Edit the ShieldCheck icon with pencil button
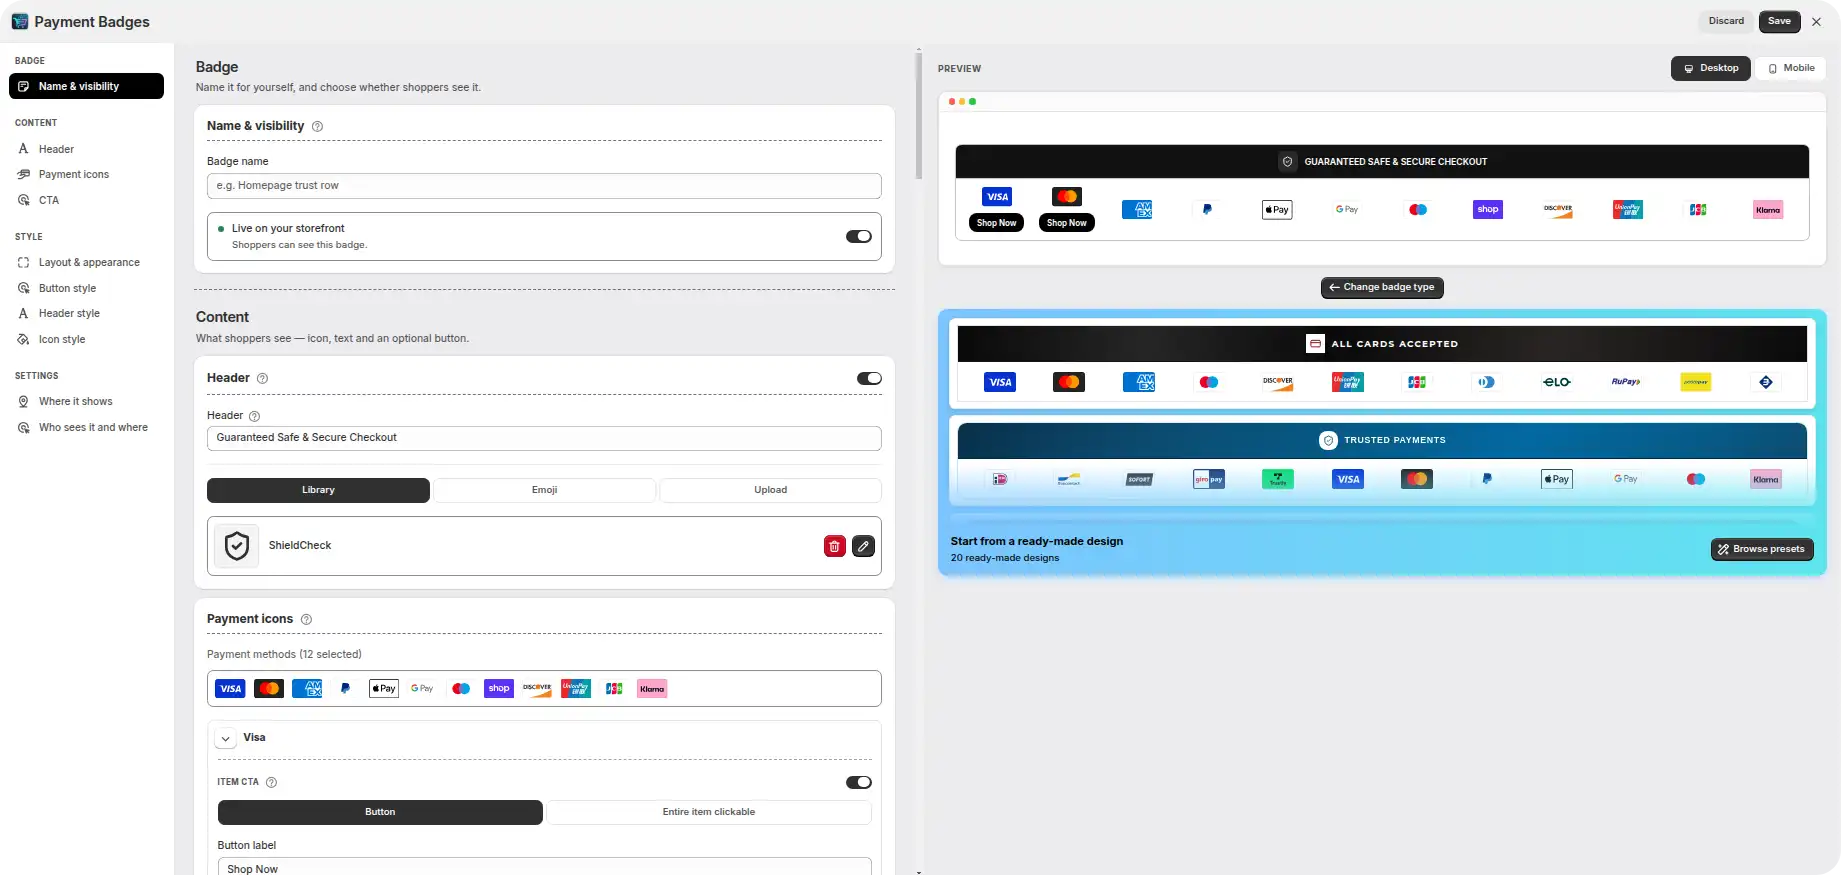This screenshot has width=1841, height=875. click(x=863, y=546)
